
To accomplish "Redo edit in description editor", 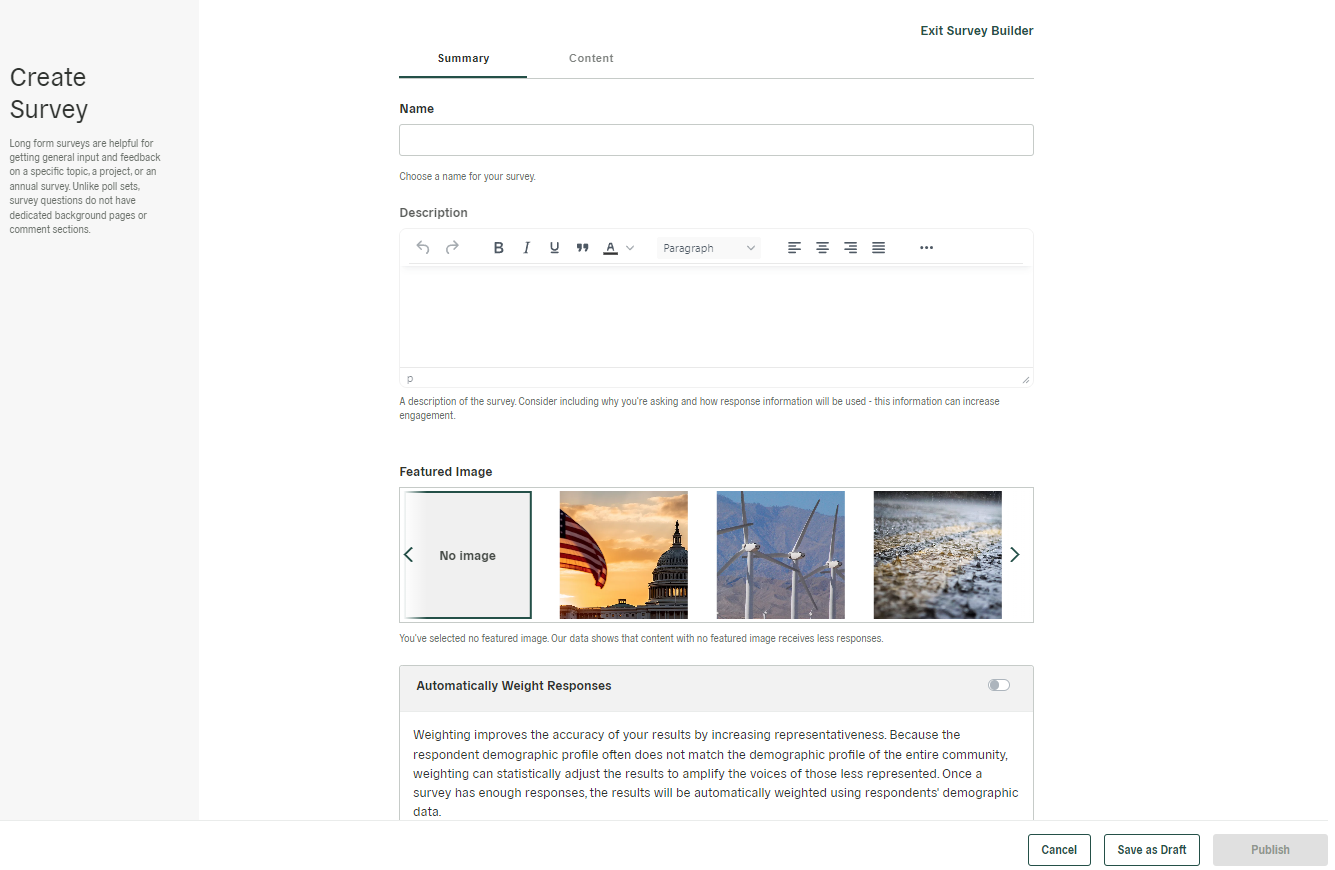I will (x=452, y=248).
